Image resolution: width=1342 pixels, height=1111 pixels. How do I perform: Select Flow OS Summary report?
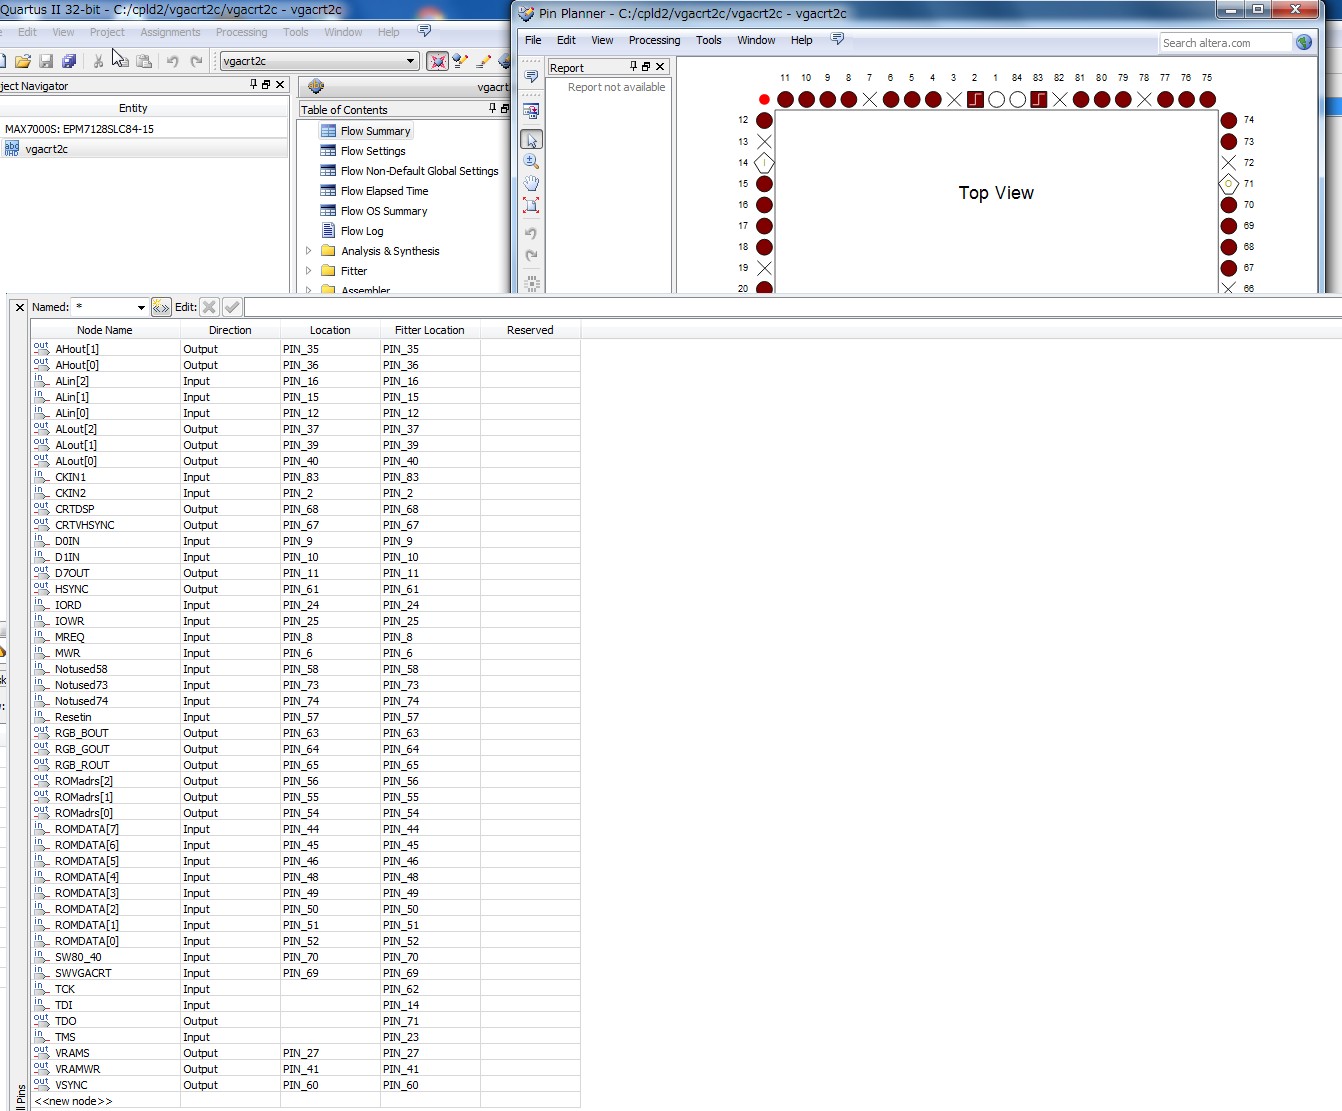[x=384, y=211]
